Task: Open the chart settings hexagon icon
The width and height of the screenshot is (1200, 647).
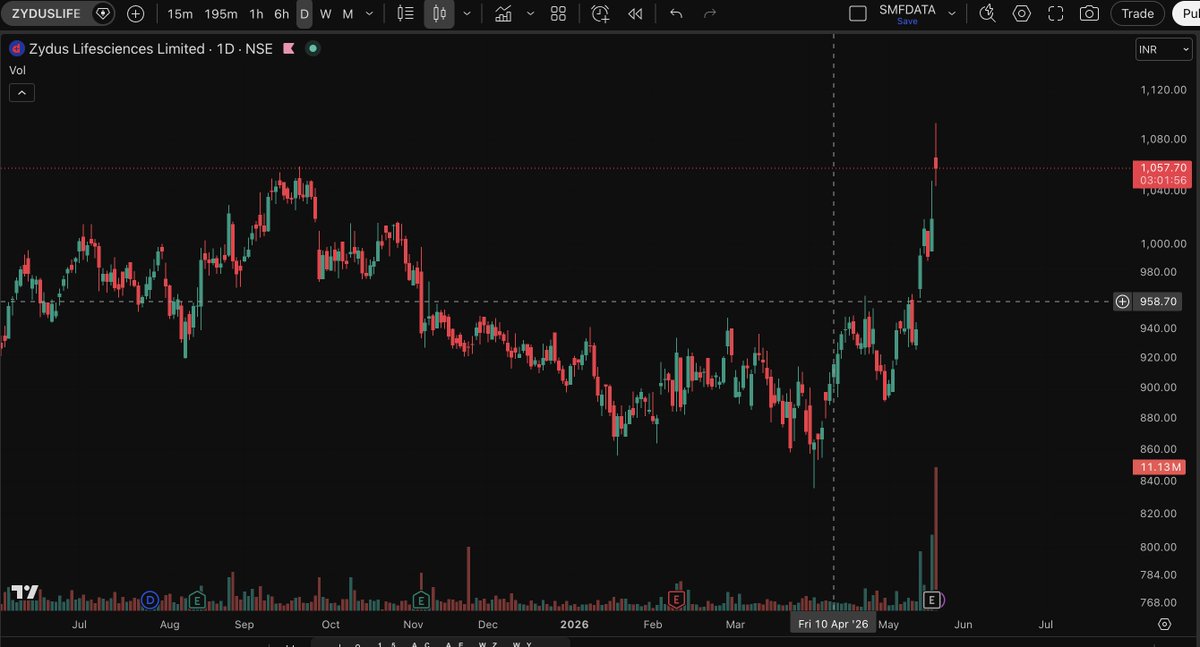Action: coord(1021,14)
